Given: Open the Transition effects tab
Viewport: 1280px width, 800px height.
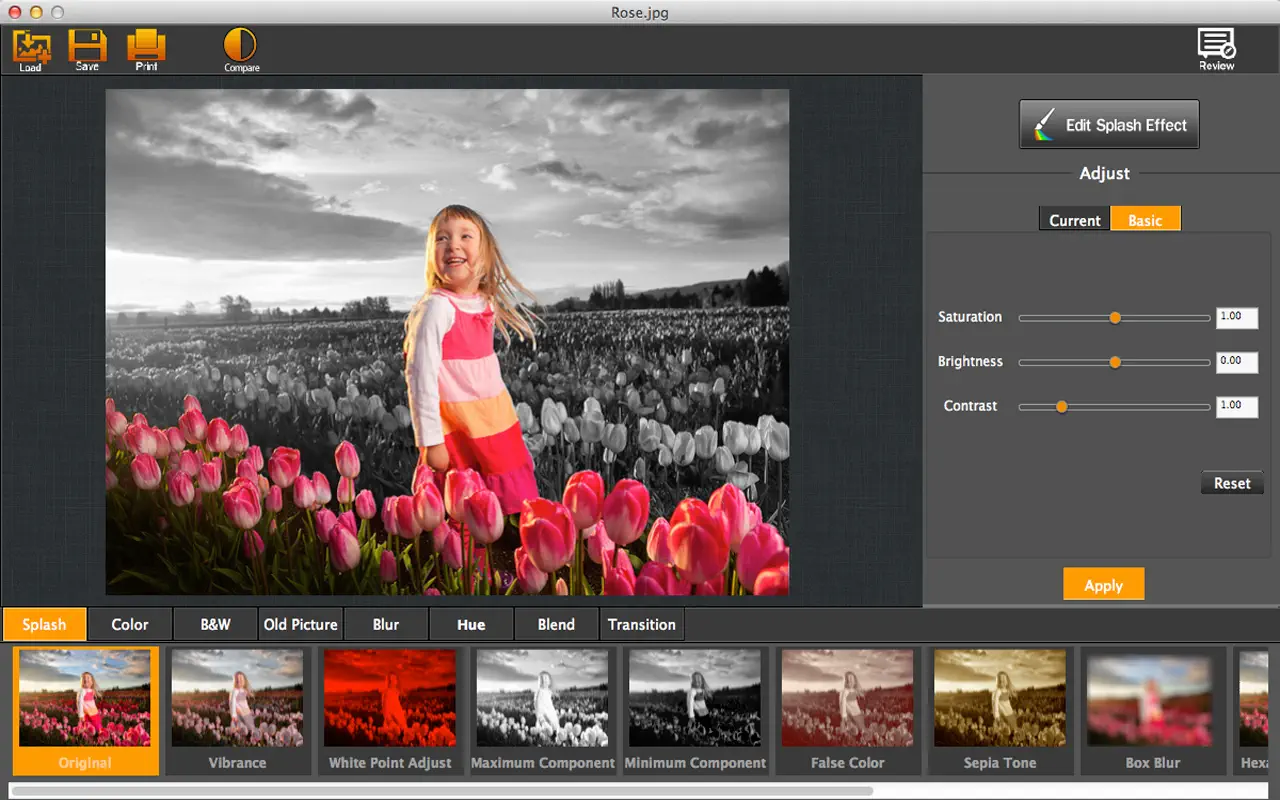Looking at the screenshot, I should (642, 623).
